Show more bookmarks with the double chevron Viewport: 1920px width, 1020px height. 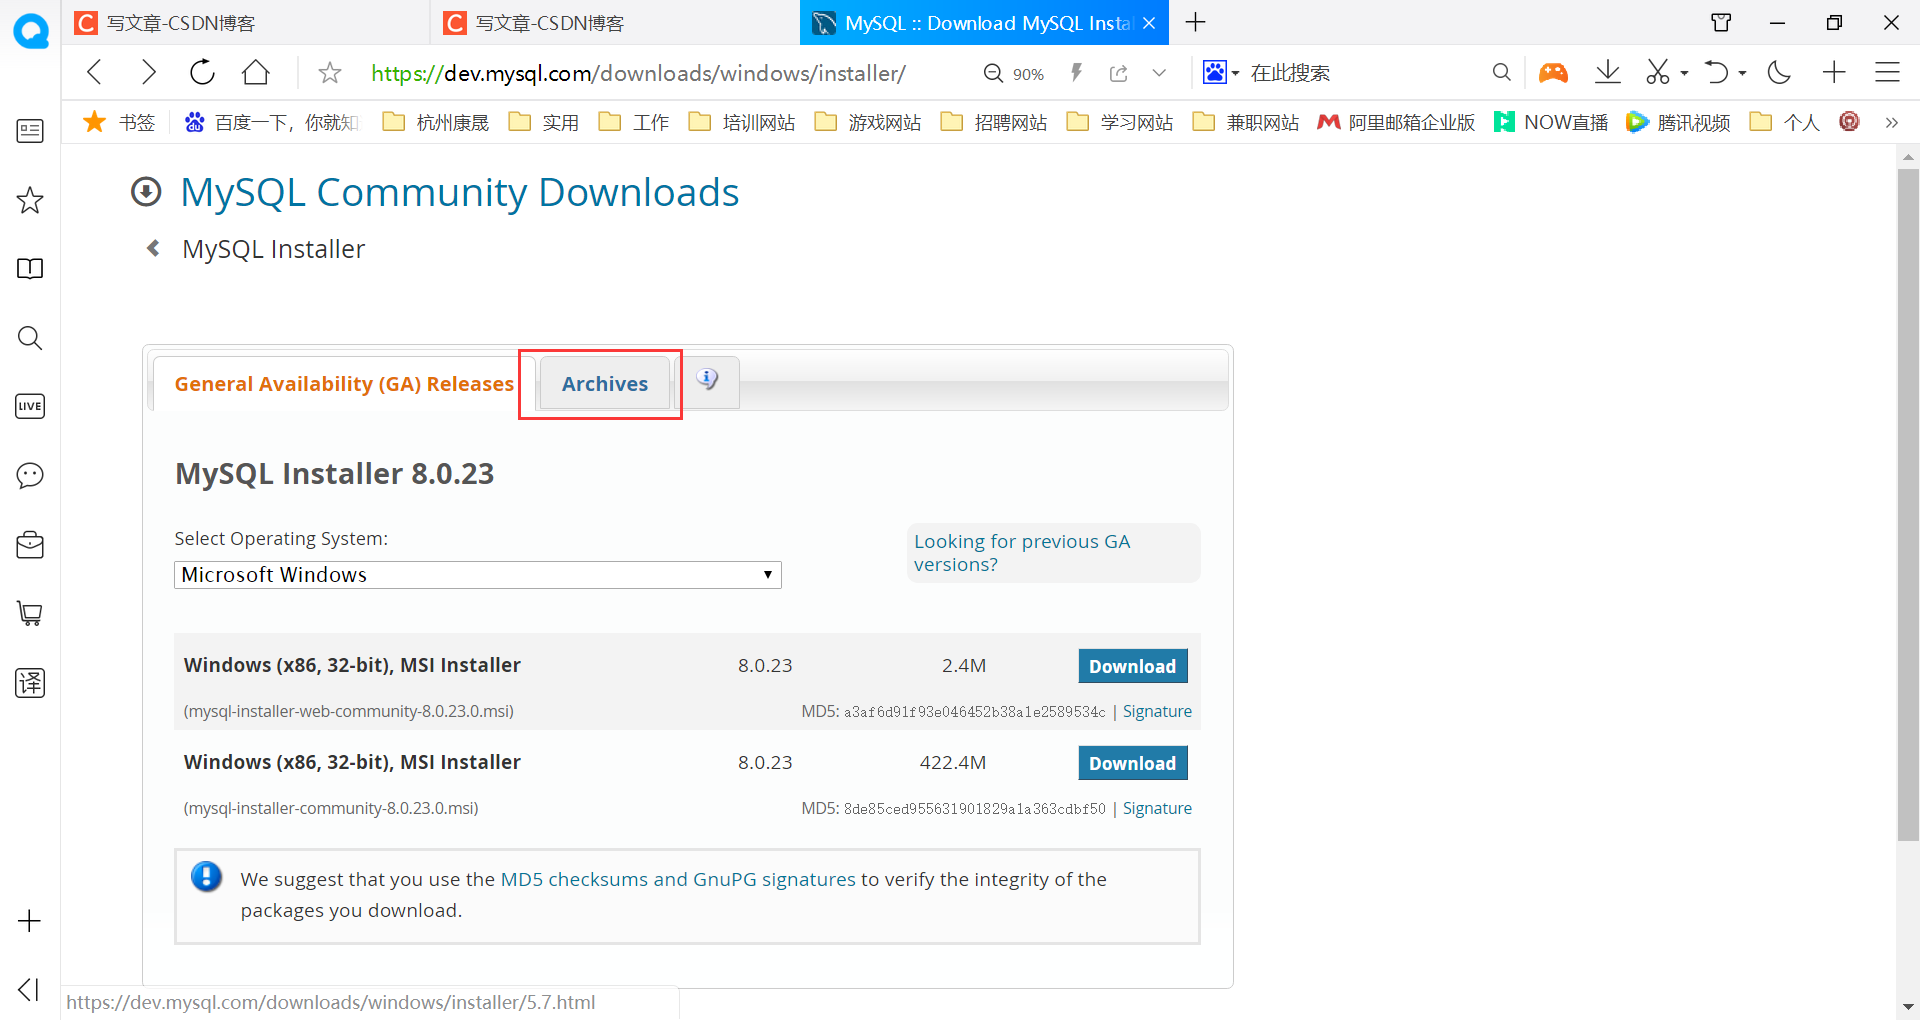pyautogui.click(x=1891, y=123)
